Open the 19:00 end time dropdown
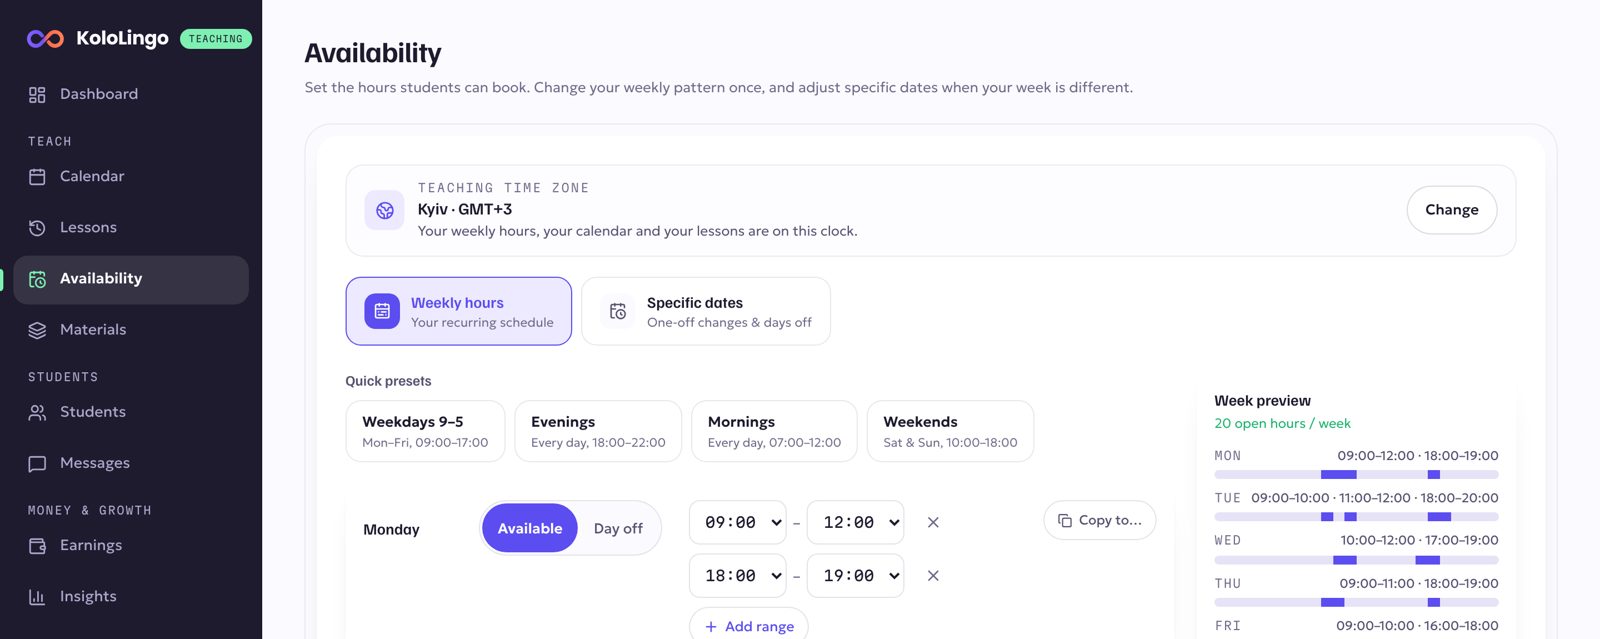 point(856,576)
